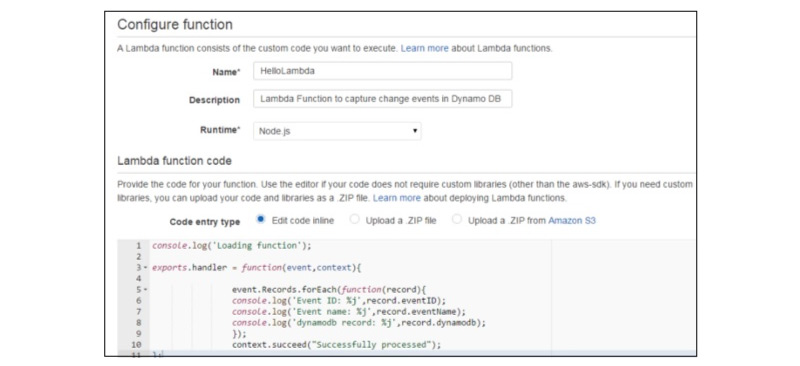
Task: Select the Upload a .ZIP file option
Action: click(354, 219)
